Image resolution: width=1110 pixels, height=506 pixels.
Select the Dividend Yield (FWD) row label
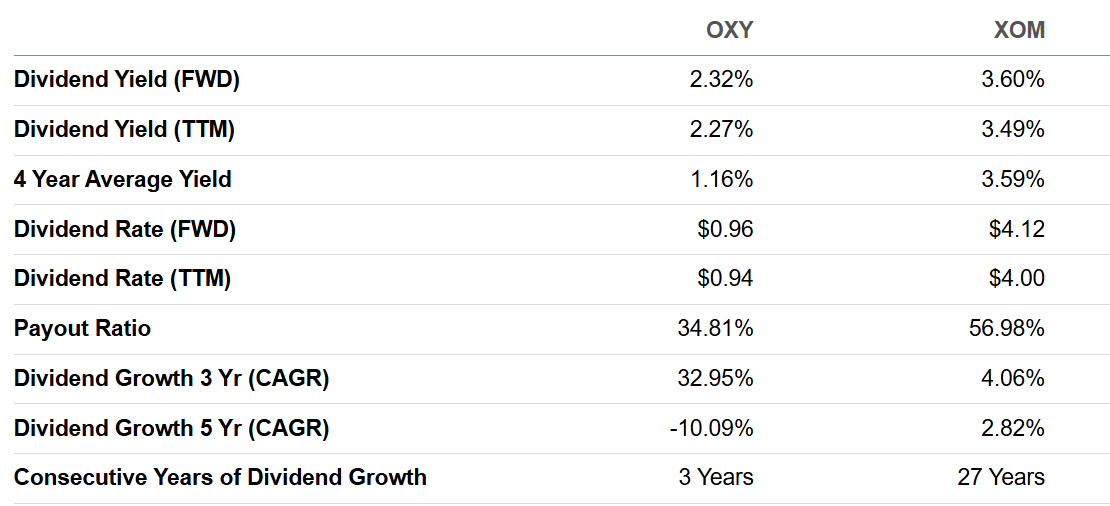[x=127, y=80]
